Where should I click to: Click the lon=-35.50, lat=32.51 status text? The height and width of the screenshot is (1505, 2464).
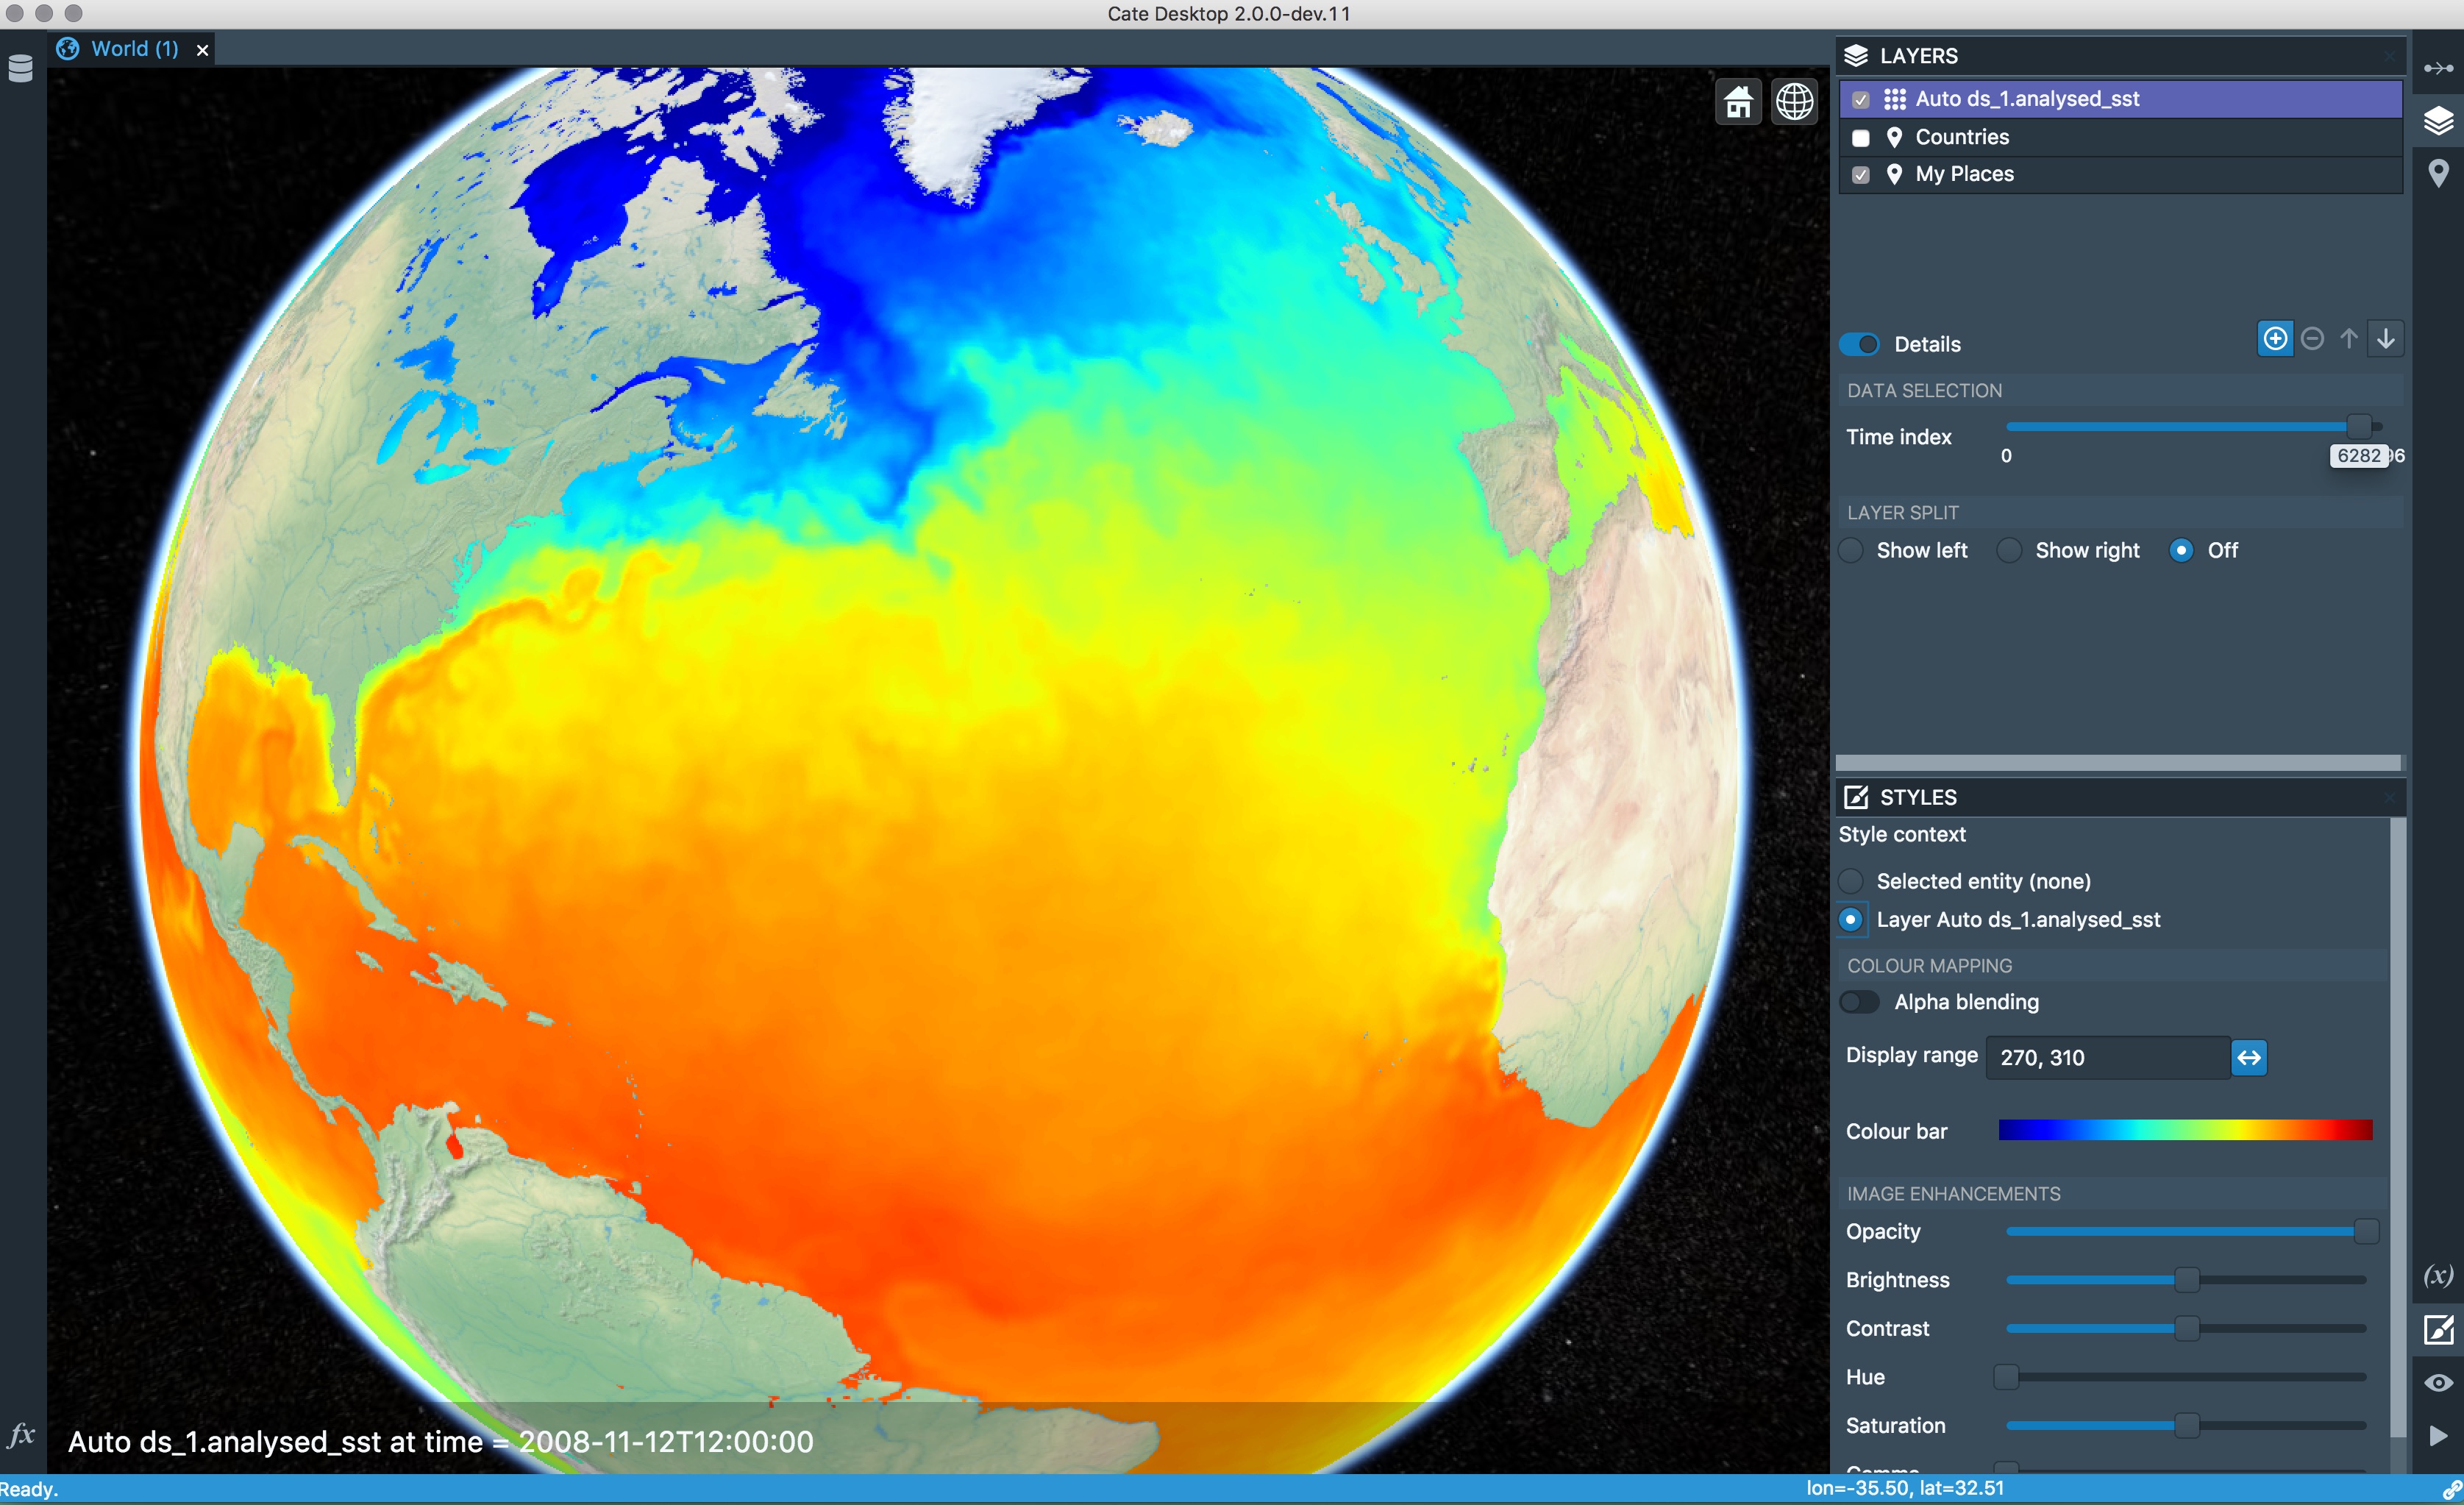coord(1905,1488)
